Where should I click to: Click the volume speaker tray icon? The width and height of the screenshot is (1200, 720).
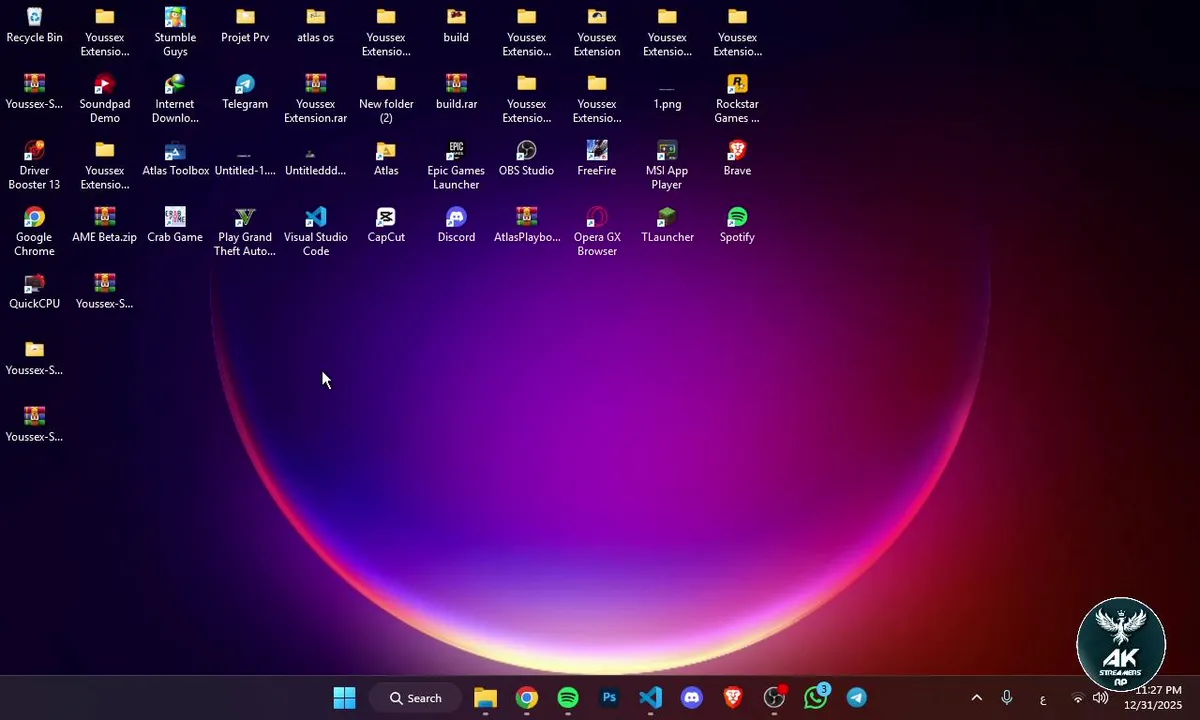point(1101,698)
